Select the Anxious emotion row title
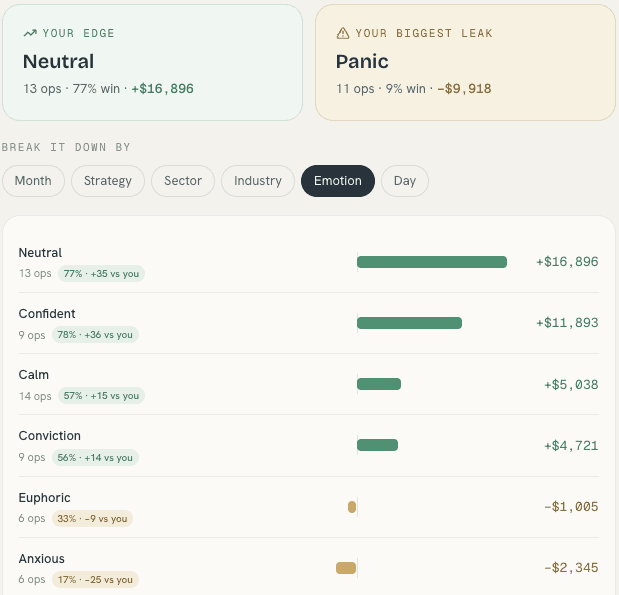The image size is (619, 595). click(x=41, y=559)
